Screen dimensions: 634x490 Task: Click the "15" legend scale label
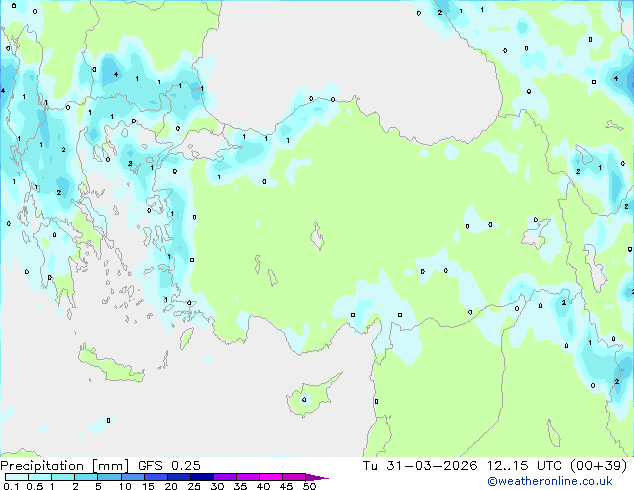148,486
